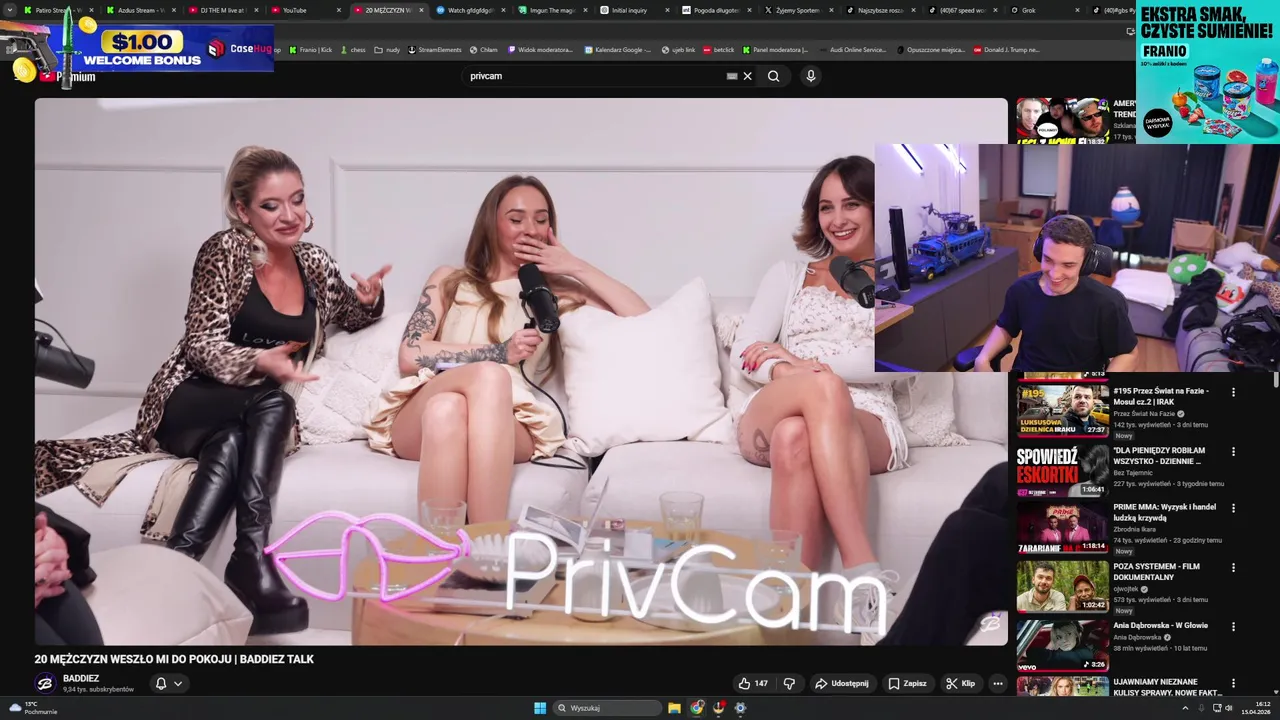Open options for Ujawniamy nieznane kulisy video
The width and height of the screenshot is (1280, 720).
[1233, 684]
